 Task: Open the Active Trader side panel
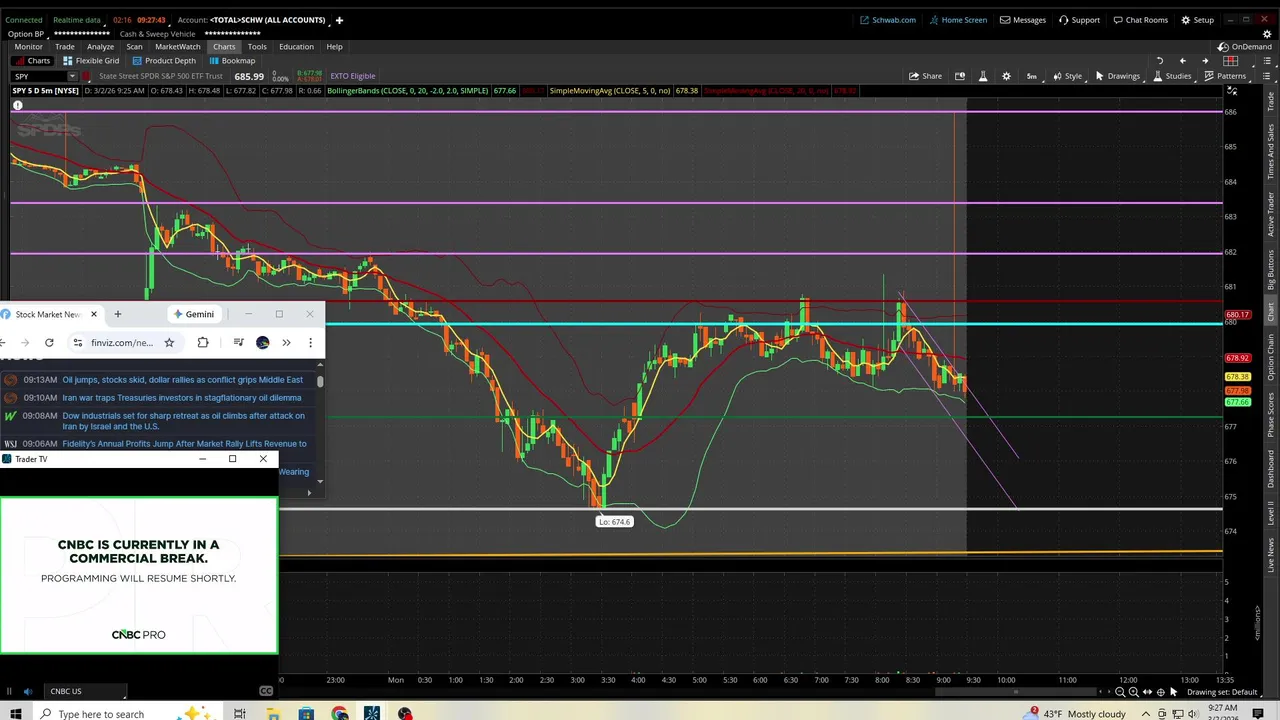(x=1271, y=213)
